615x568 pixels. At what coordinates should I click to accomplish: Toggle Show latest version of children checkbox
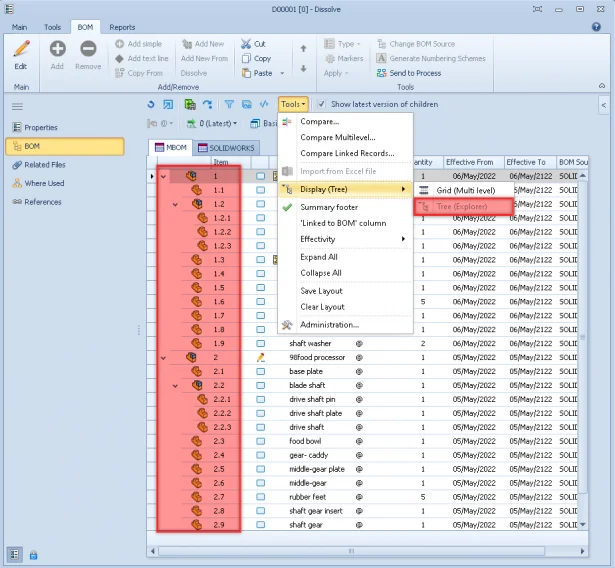click(321, 104)
